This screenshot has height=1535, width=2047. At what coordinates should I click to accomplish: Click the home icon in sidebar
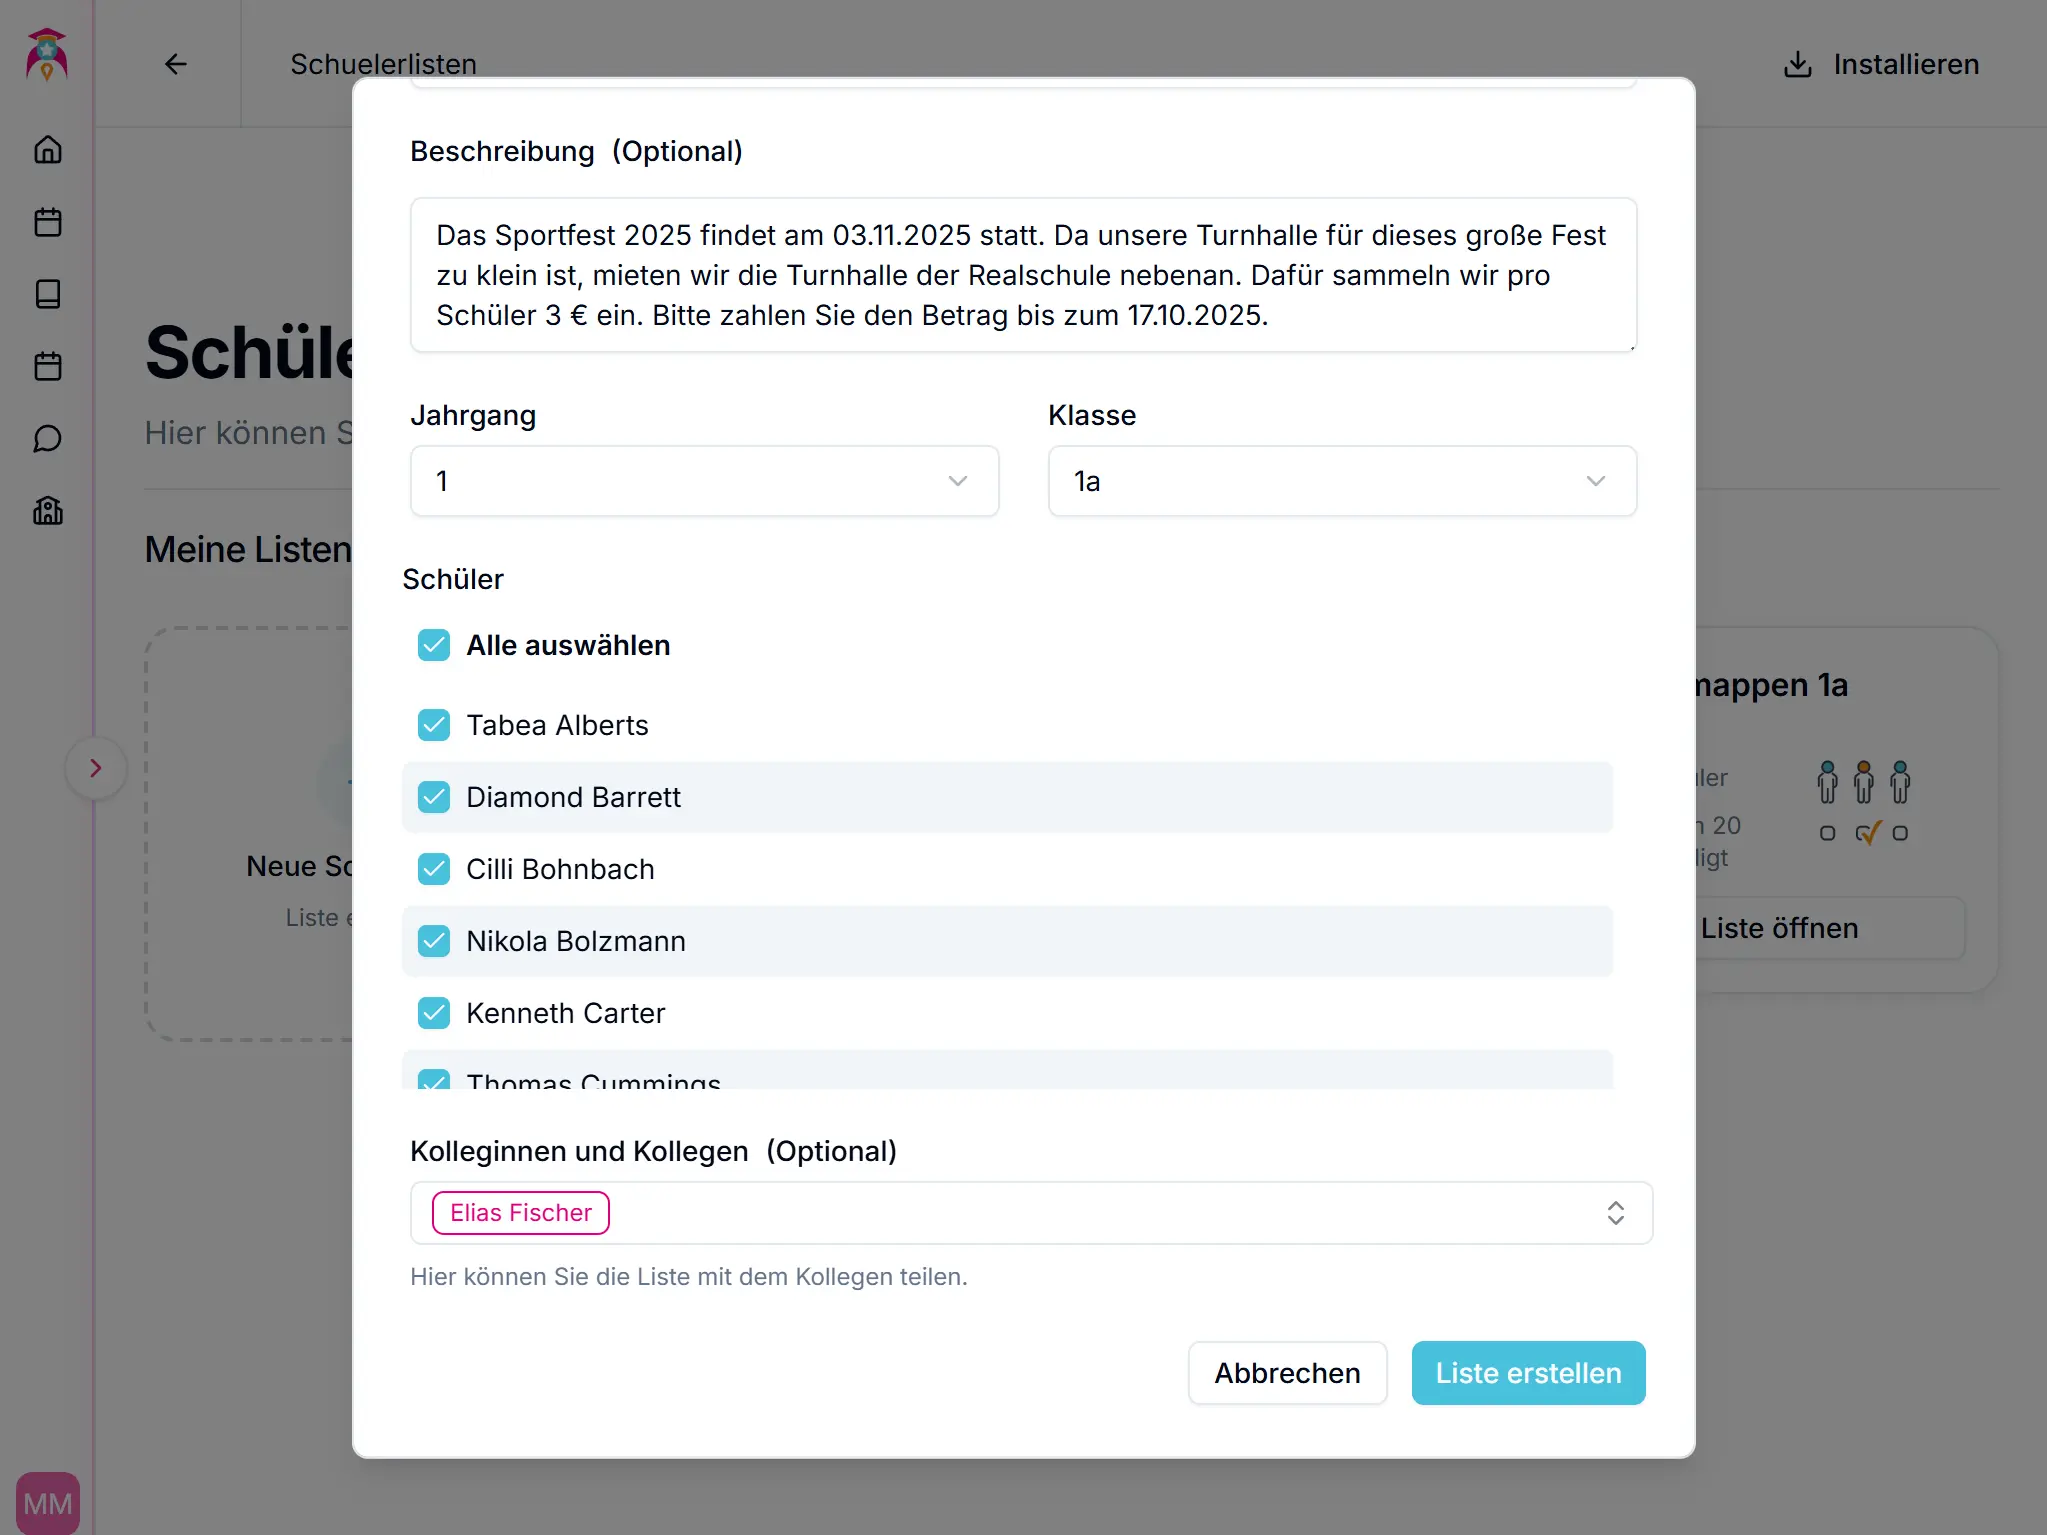pos(48,150)
